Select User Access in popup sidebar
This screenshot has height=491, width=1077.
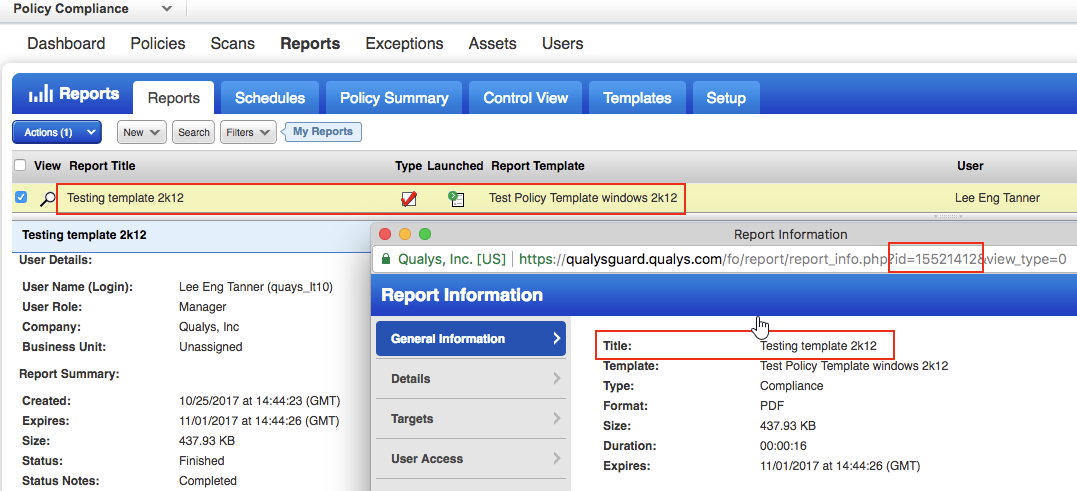(x=470, y=459)
